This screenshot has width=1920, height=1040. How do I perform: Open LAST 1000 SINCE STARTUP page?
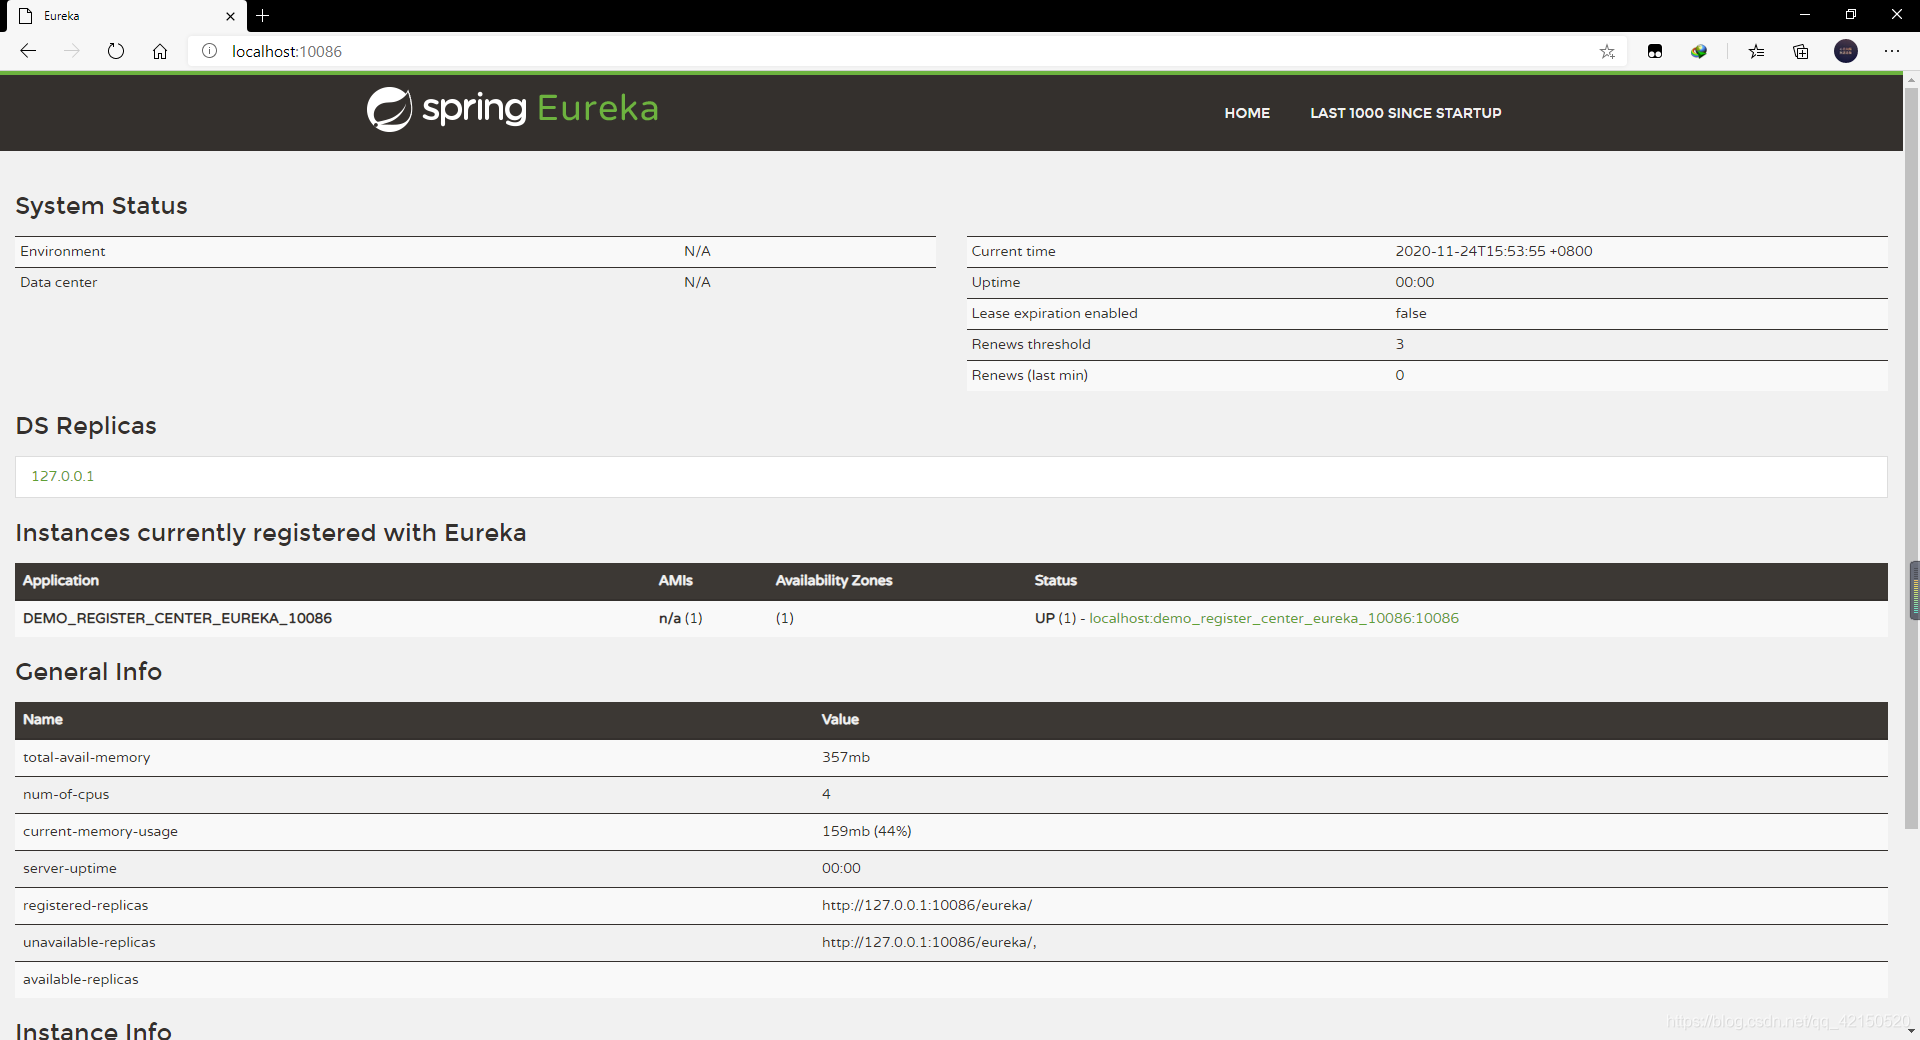coord(1406,113)
